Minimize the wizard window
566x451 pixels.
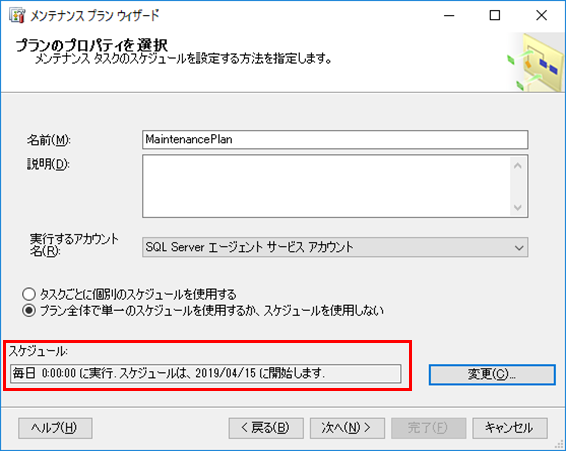(449, 16)
